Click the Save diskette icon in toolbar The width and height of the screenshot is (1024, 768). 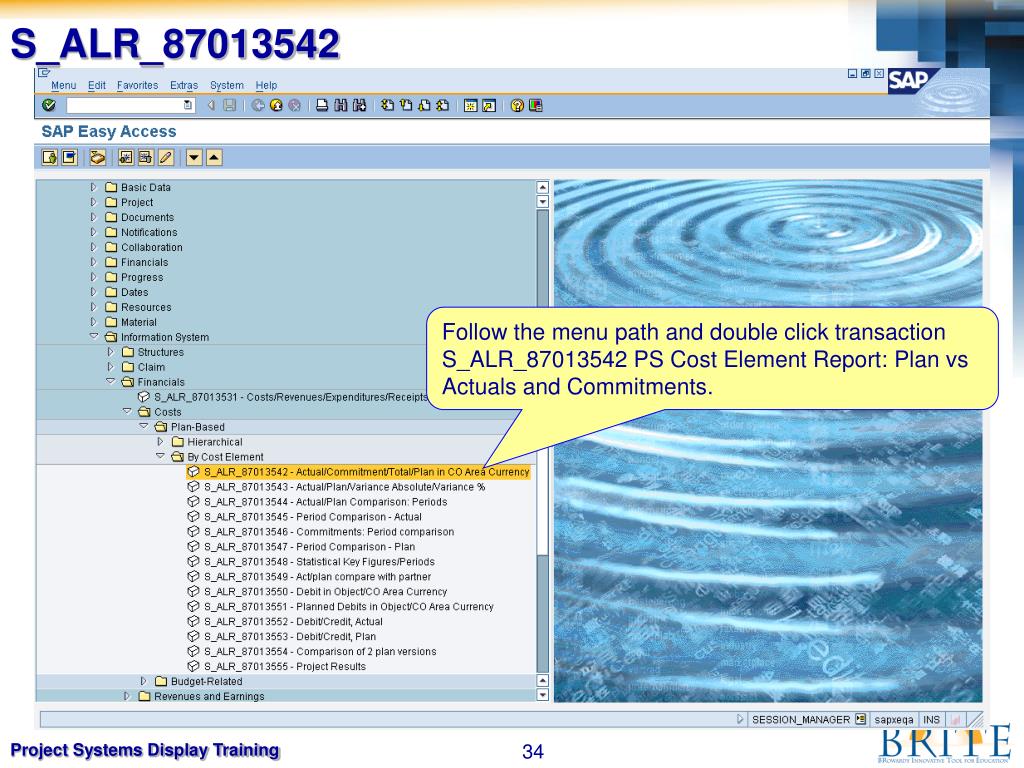tap(229, 105)
